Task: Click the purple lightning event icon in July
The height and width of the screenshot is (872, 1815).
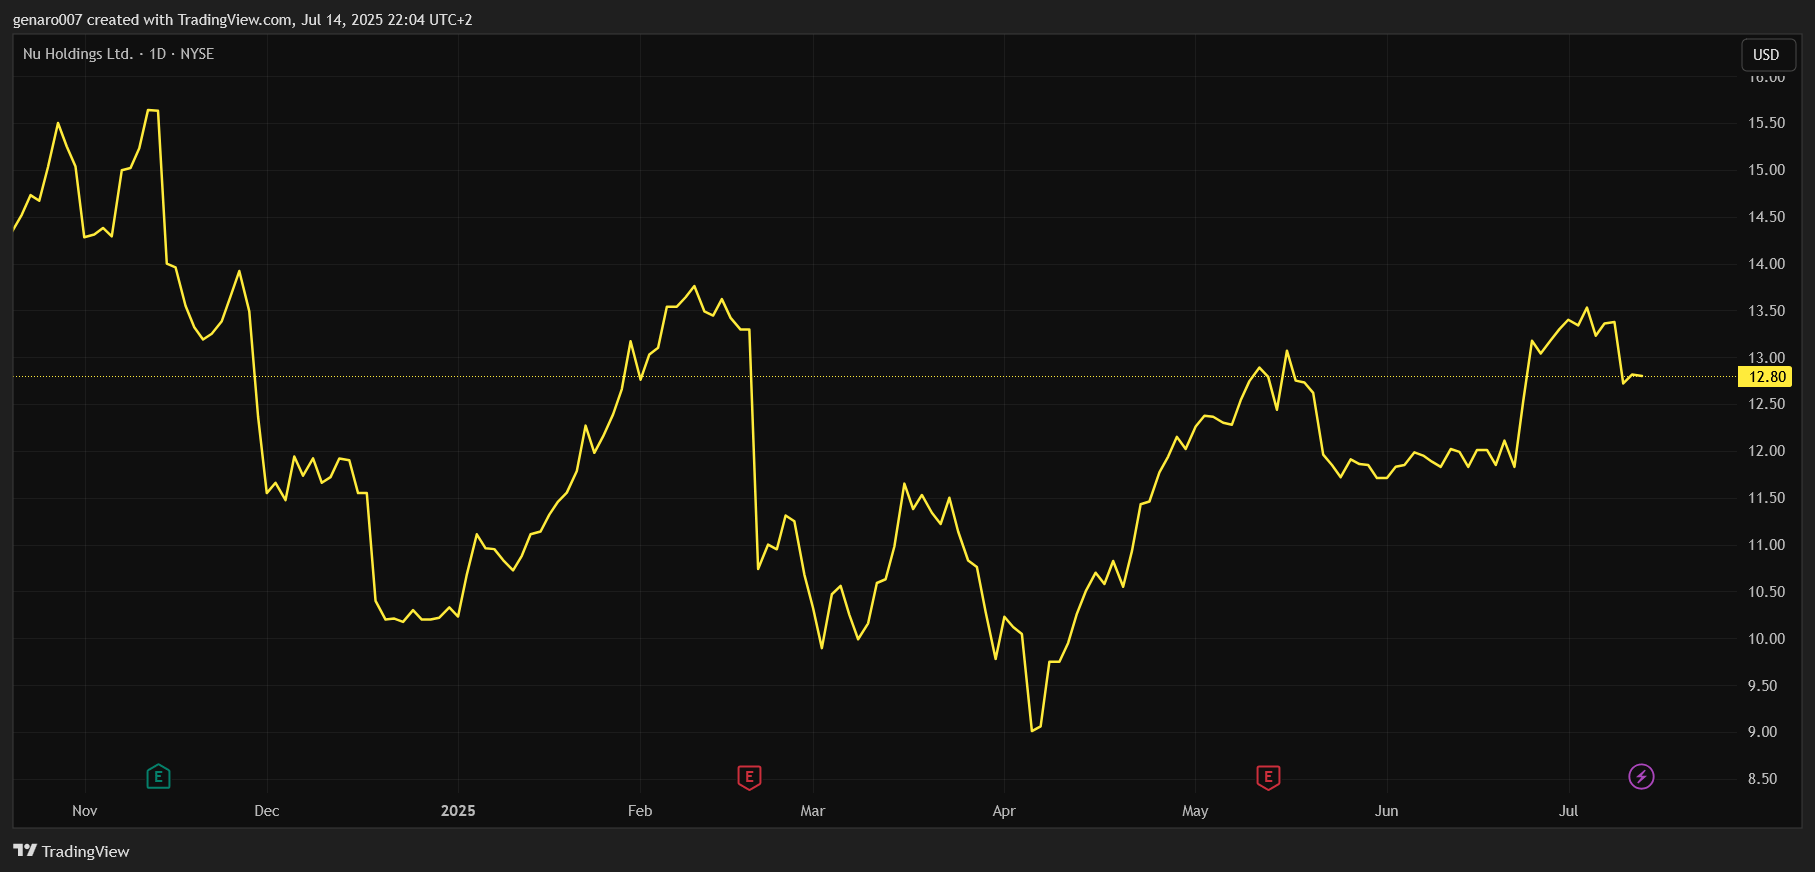Action: tap(1641, 776)
